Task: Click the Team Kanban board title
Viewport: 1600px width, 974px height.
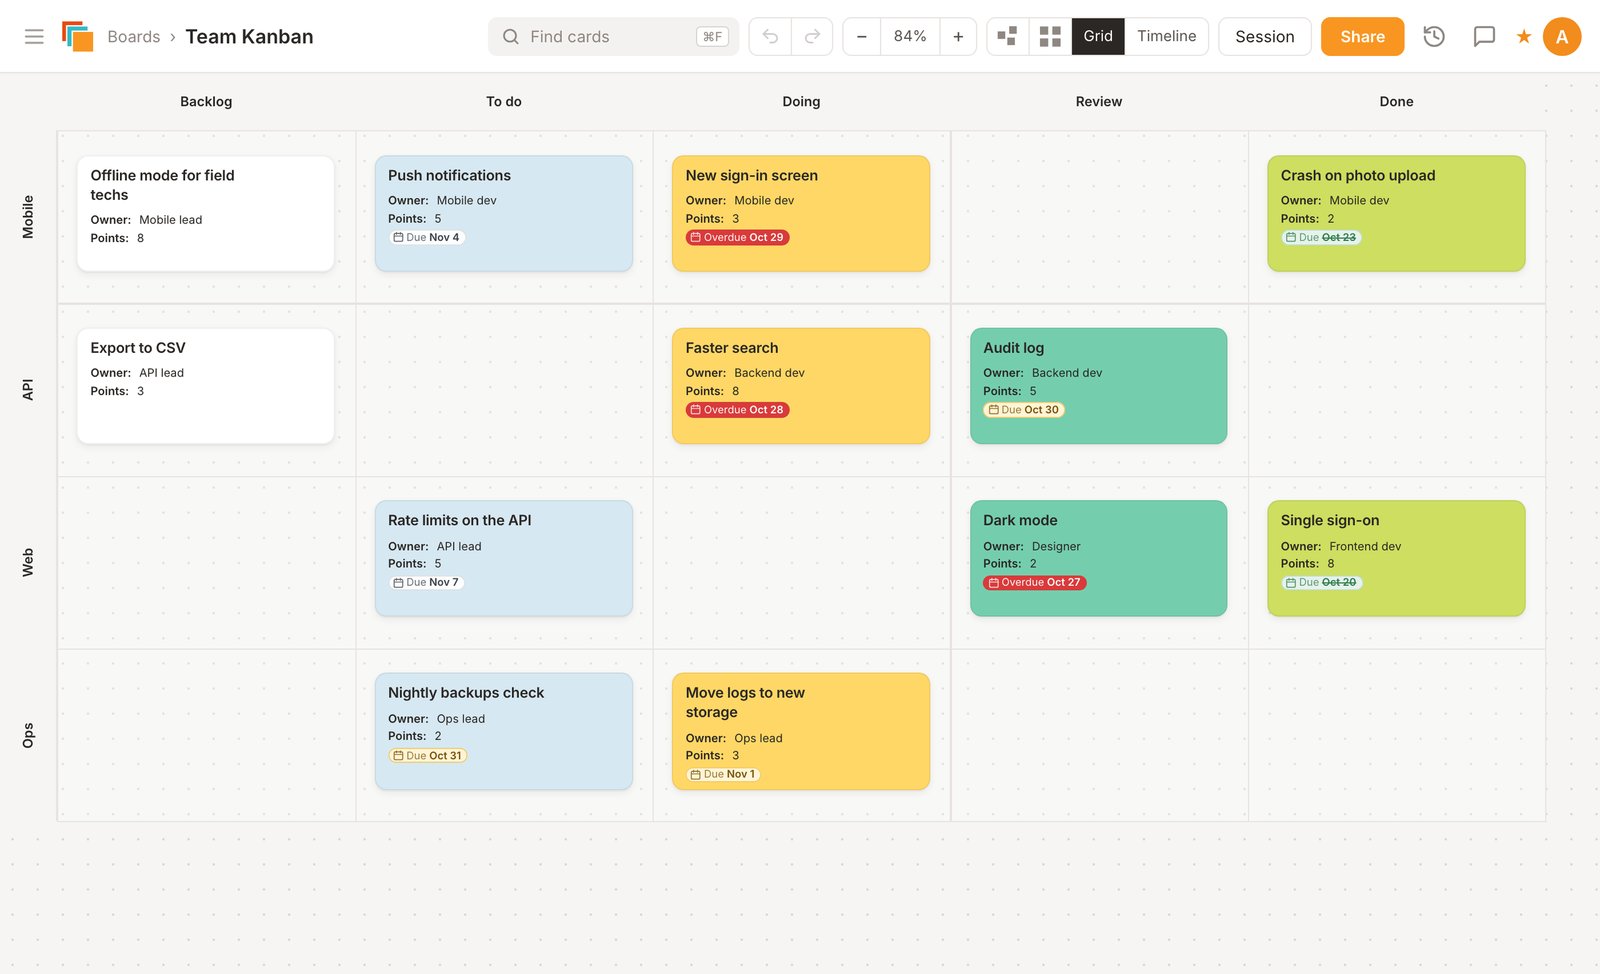Action: pos(249,37)
